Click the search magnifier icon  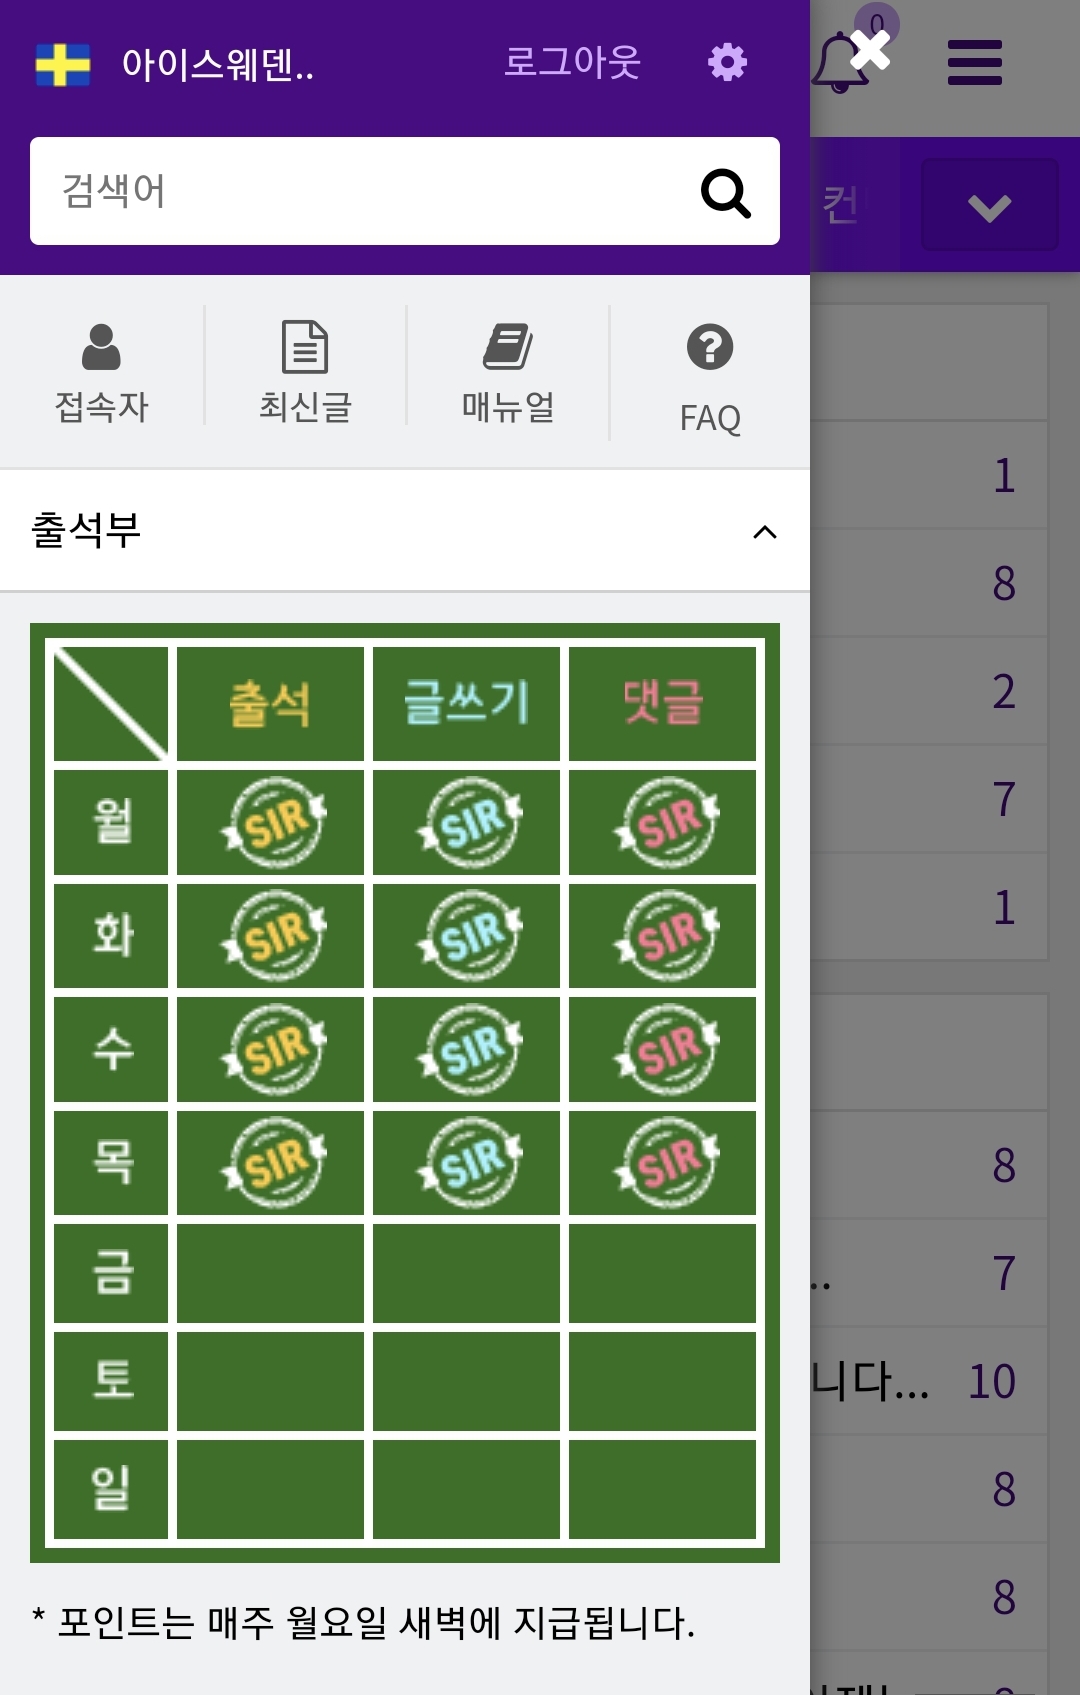pyautogui.click(x=725, y=192)
